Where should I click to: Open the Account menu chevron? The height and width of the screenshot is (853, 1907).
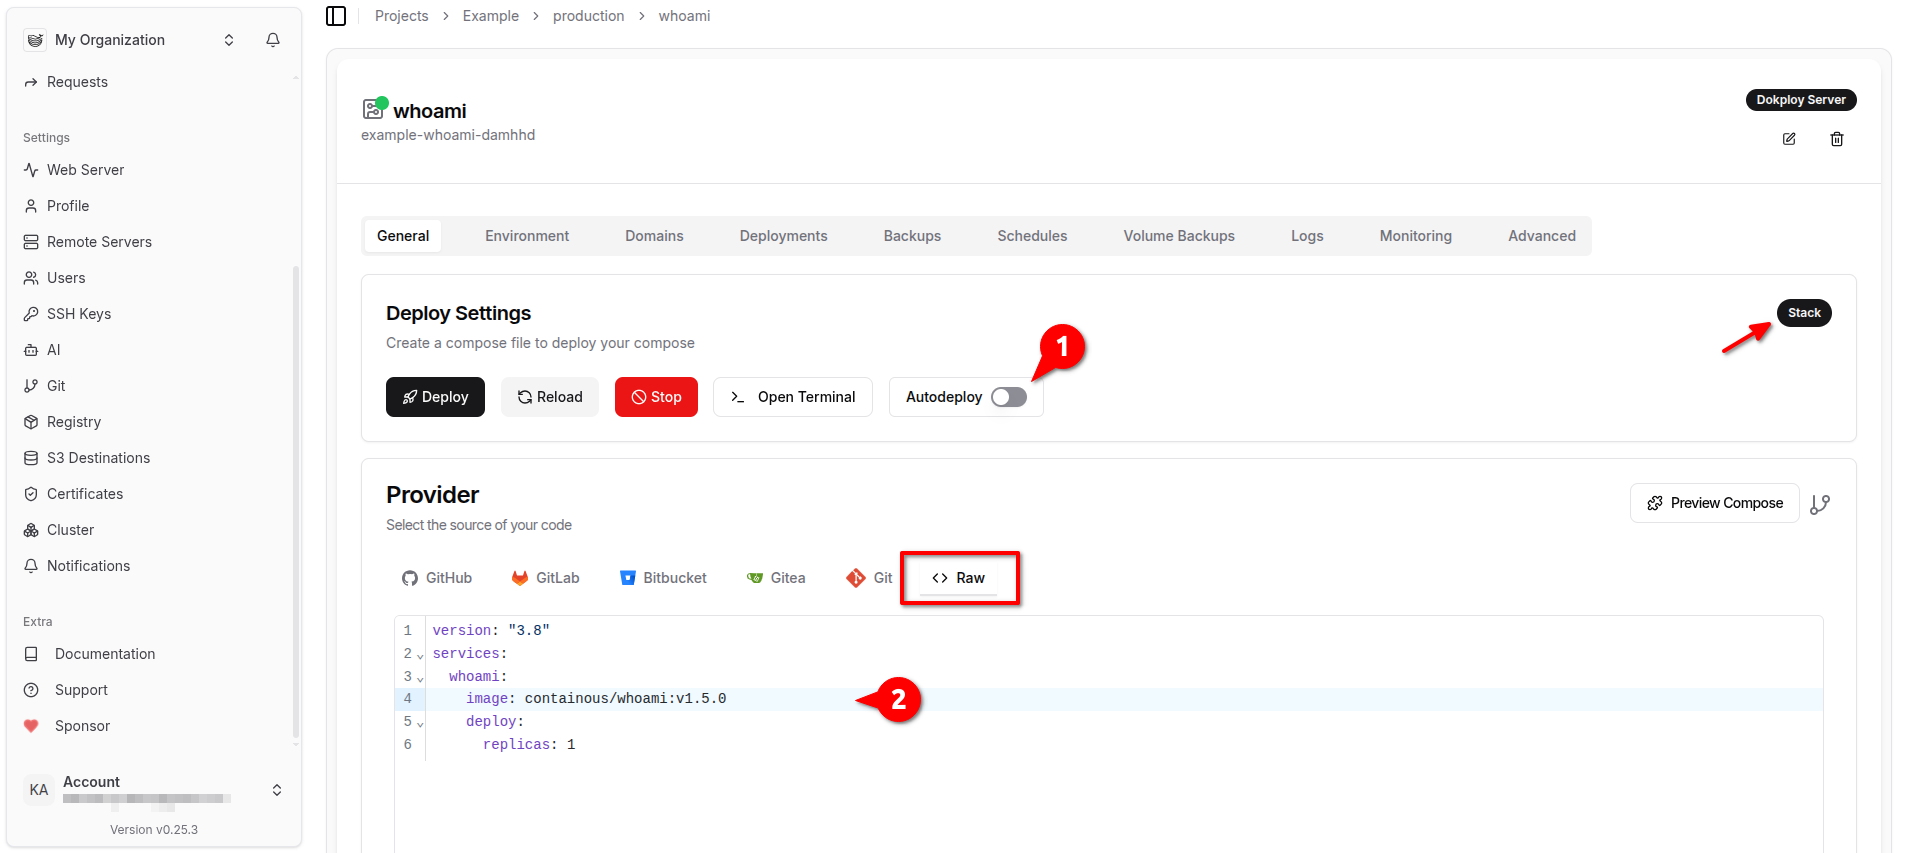coord(277,790)
